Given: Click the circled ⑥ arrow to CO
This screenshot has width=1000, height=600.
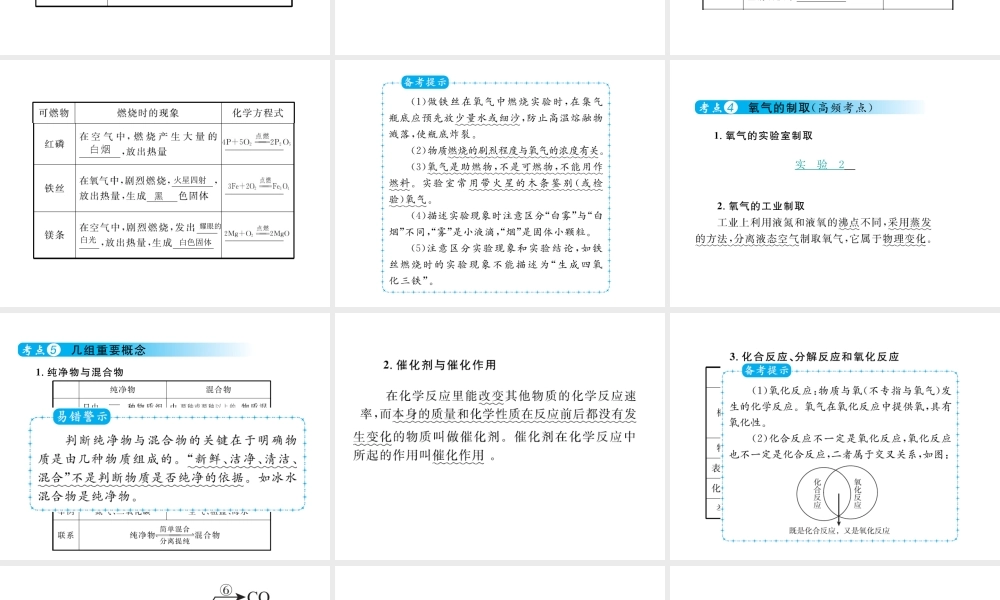Looking at the screenshot, I should click(241, 593).
